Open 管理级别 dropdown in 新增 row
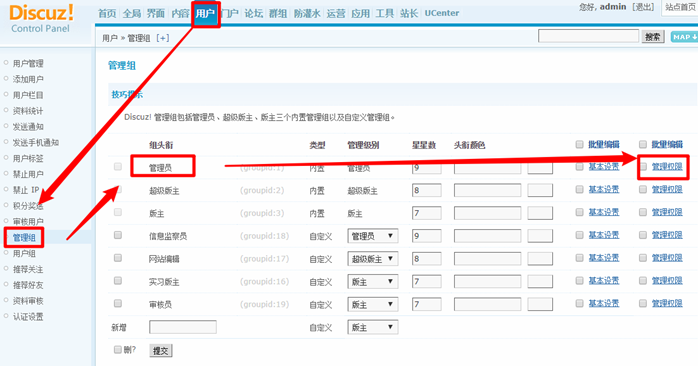 coord(373,327)
